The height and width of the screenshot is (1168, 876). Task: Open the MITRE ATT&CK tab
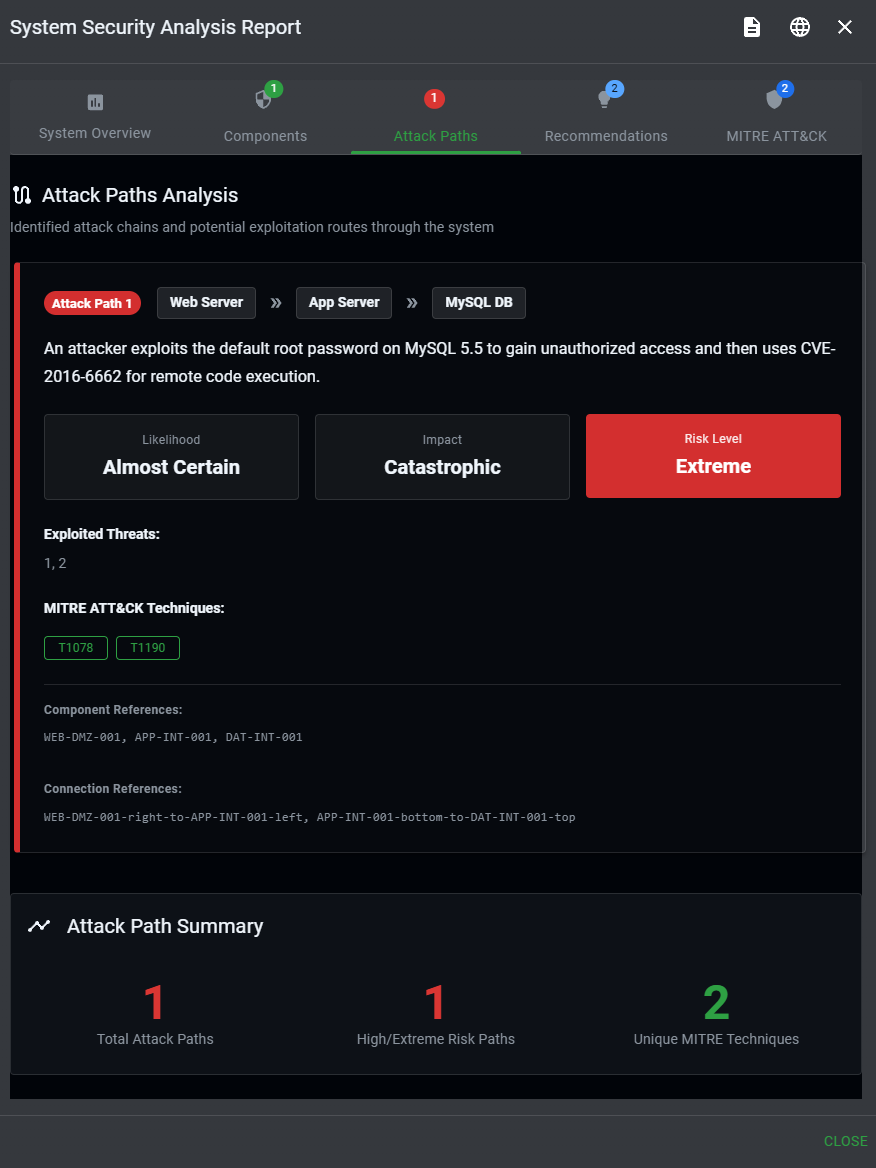(776, 135)
